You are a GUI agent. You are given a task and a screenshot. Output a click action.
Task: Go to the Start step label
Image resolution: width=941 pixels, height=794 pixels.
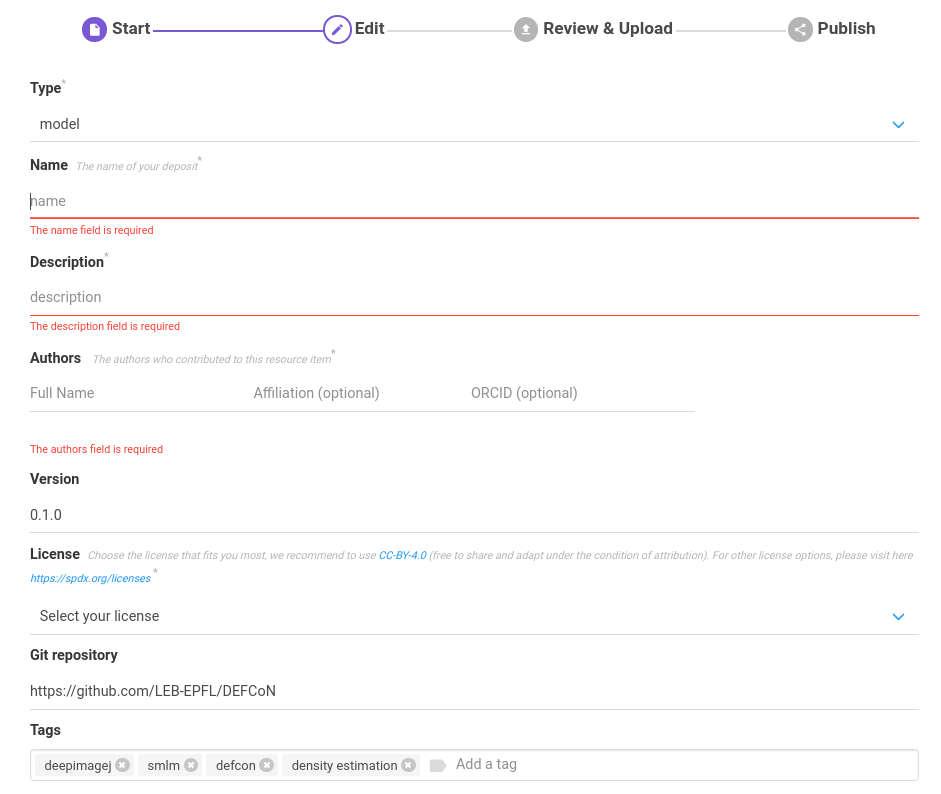(x=131, y=28)
